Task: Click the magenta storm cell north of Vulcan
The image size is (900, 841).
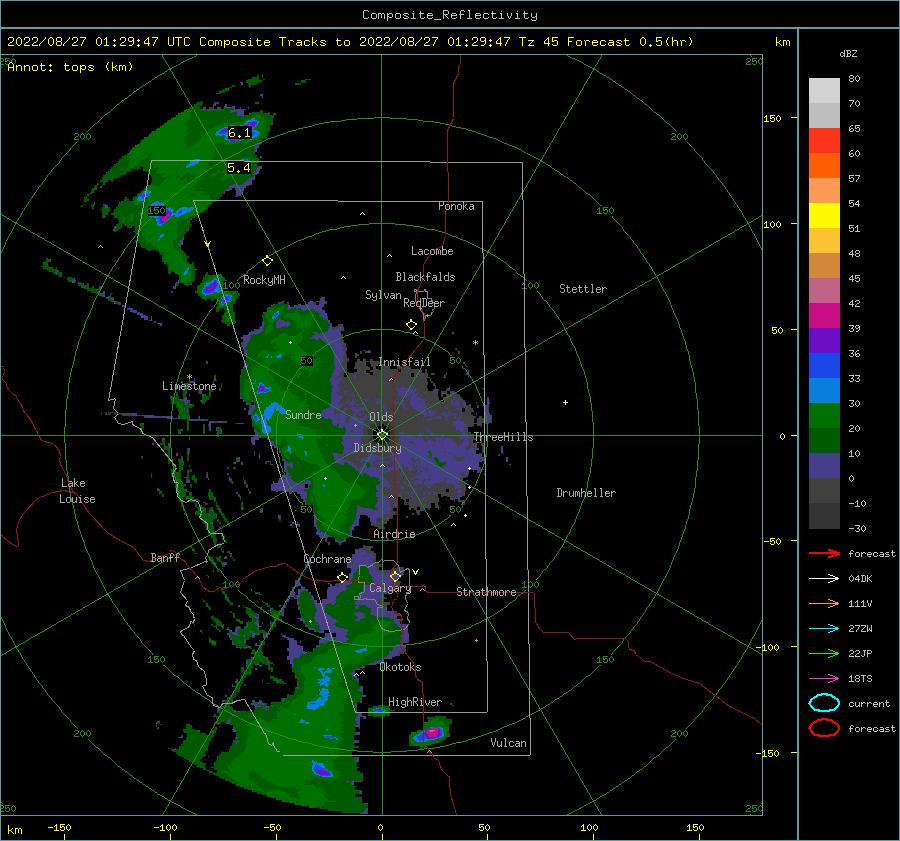Action: coord(432,733)
